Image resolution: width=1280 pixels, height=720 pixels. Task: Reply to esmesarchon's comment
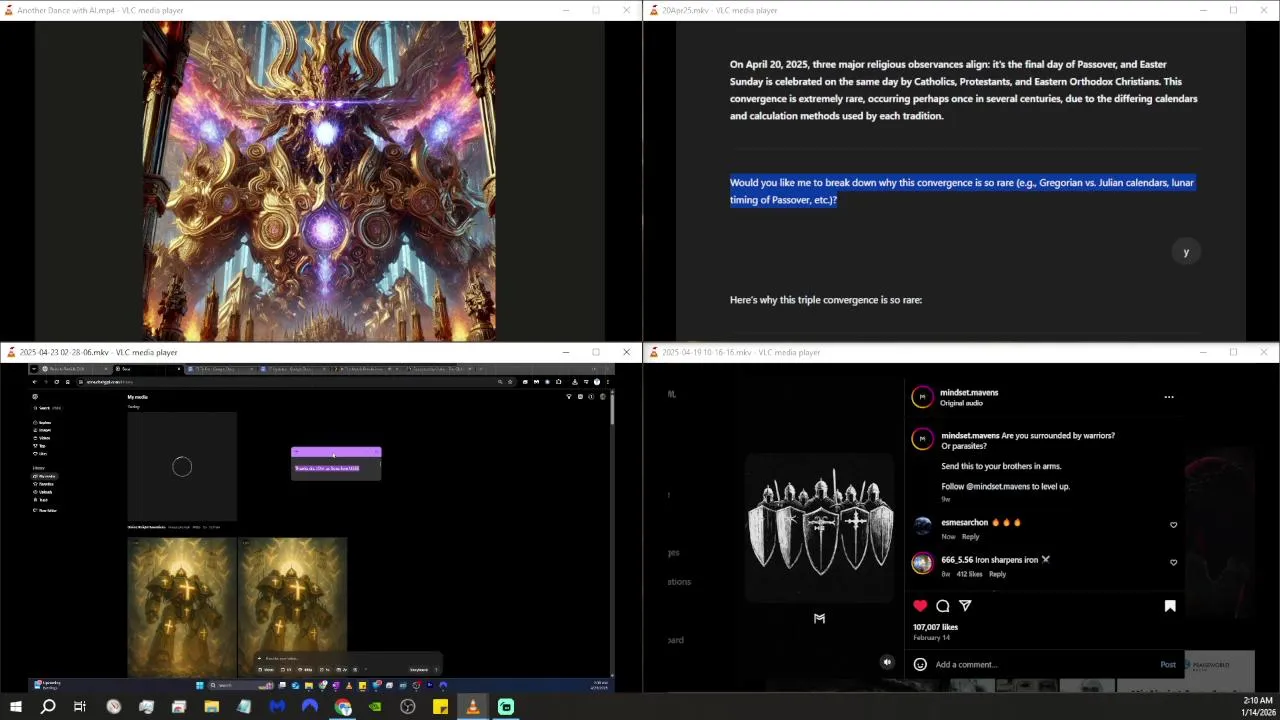coord(971,537)
